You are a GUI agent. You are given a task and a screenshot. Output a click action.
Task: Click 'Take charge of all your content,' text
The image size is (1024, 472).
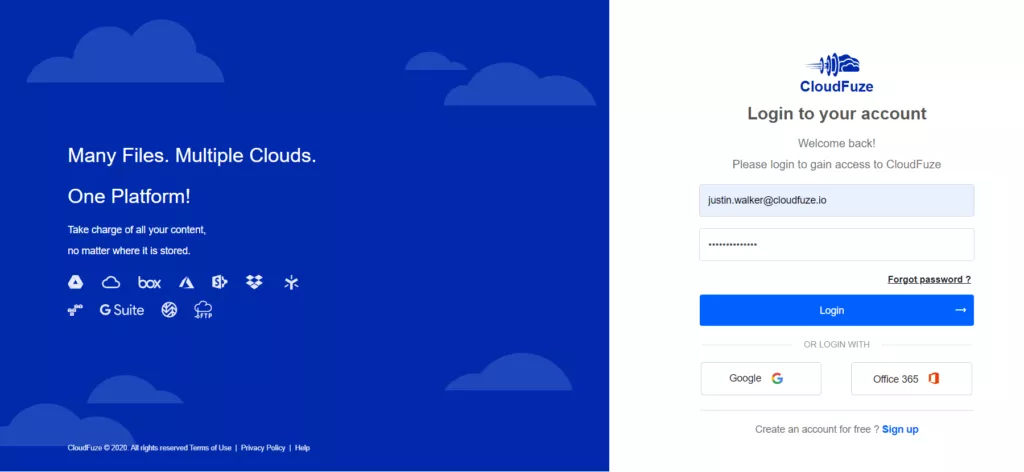137,230
